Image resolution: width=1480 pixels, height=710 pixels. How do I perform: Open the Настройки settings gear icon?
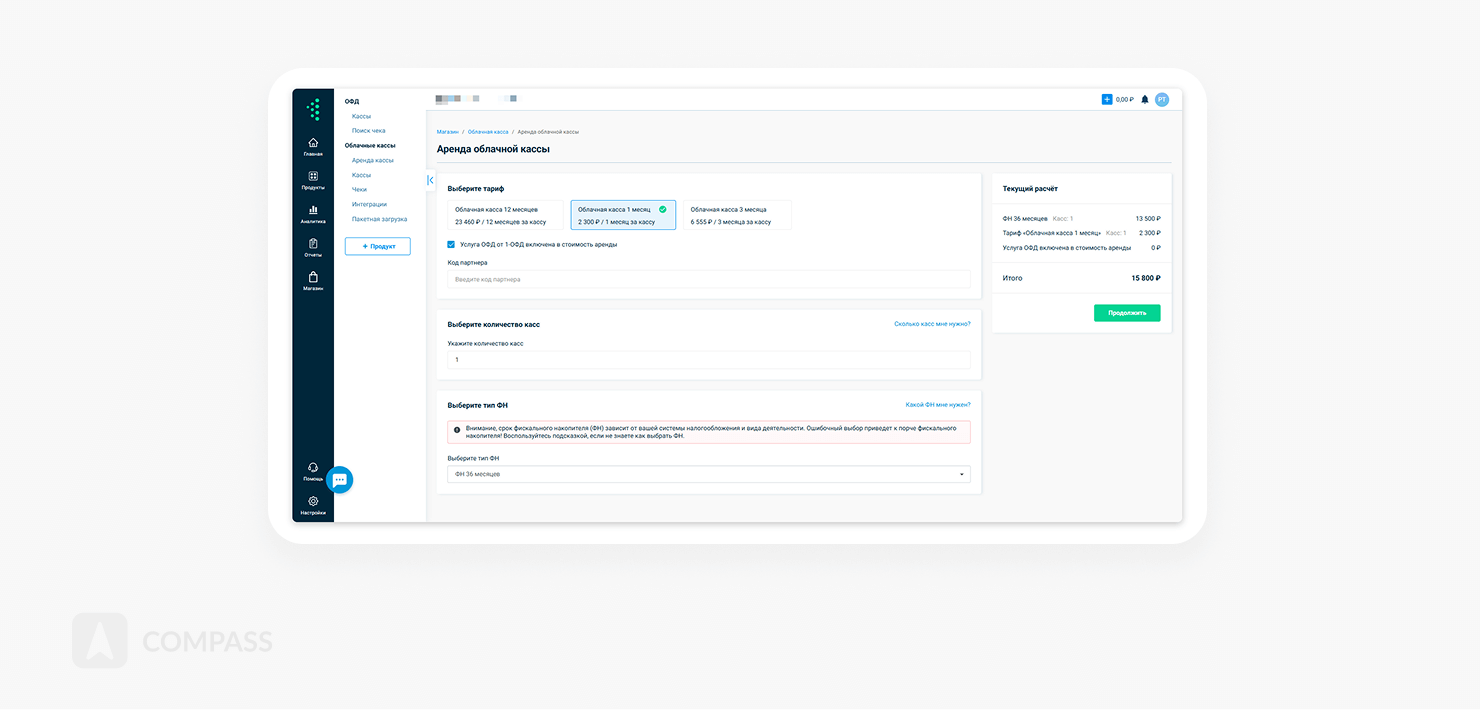click(313, 501)
